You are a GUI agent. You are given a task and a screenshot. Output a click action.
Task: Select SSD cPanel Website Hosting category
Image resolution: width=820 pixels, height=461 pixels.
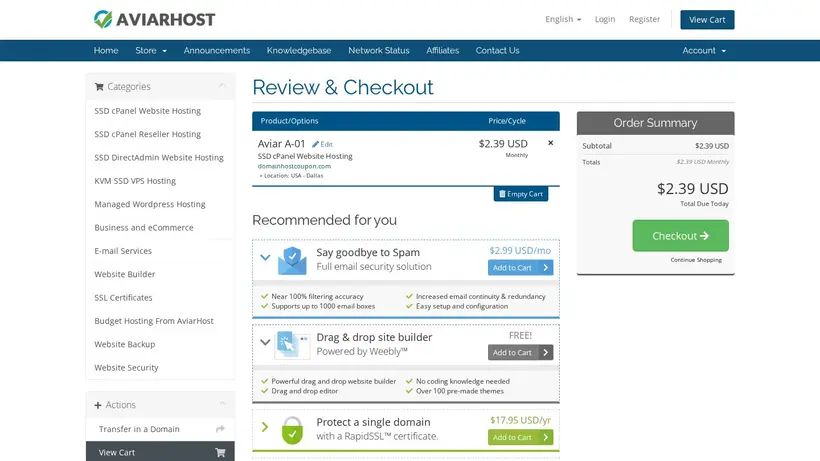pos(147,111)
